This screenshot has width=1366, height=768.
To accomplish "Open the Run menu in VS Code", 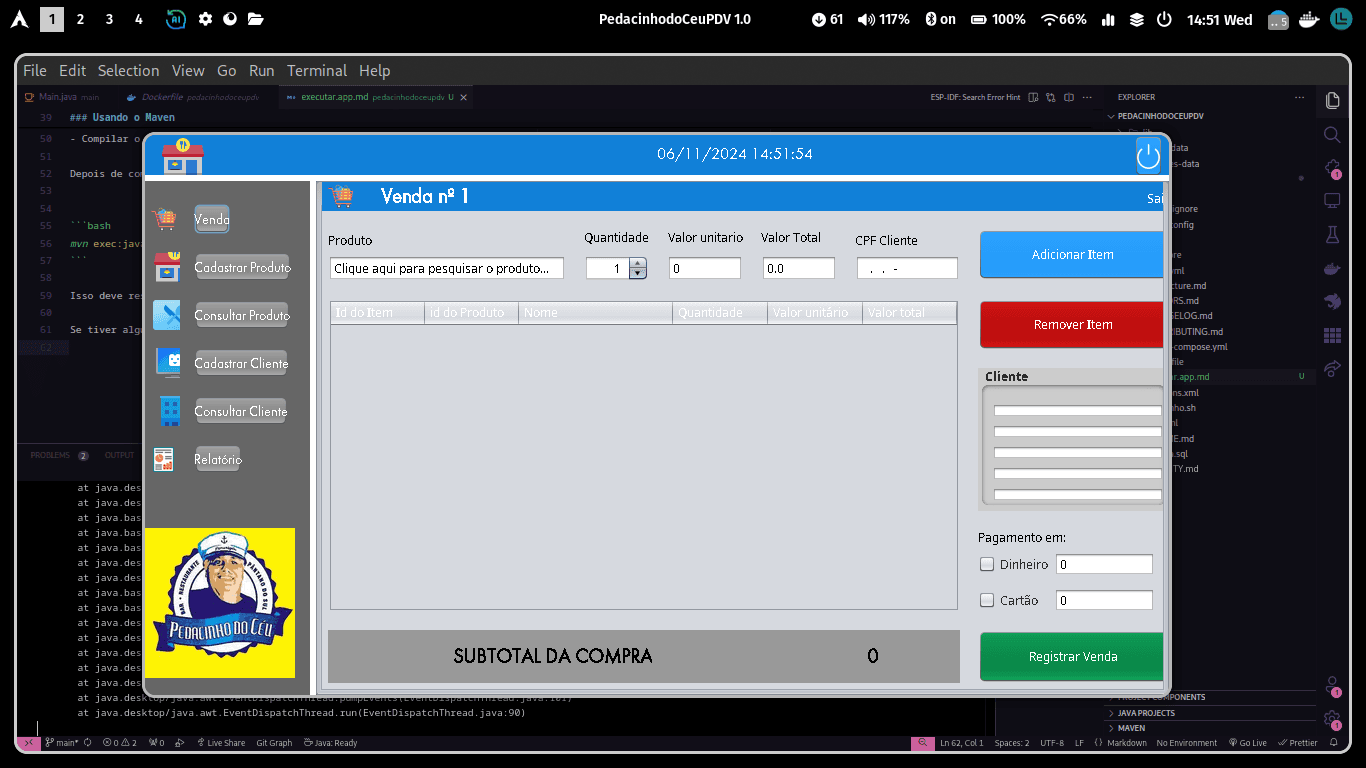I will click(262, 71).
